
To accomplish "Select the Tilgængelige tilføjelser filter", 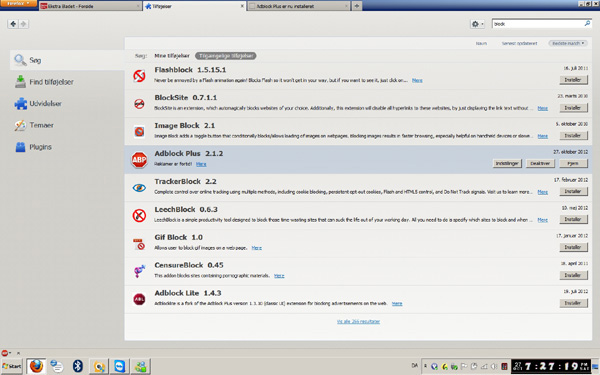I will [226, 56].
